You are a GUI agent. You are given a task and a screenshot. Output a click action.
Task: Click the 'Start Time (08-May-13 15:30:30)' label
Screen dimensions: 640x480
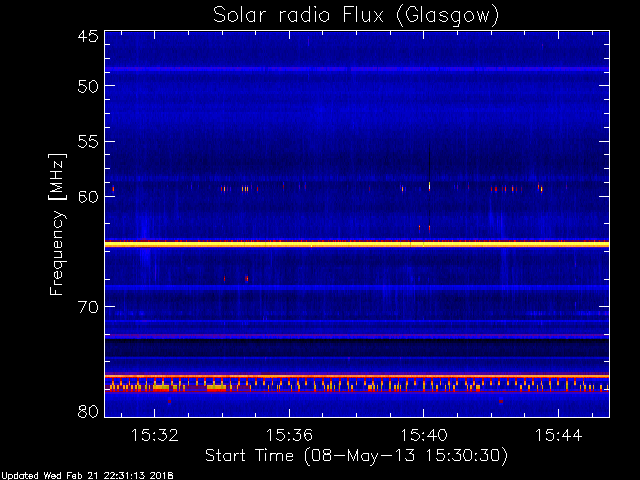click(356, 456)
